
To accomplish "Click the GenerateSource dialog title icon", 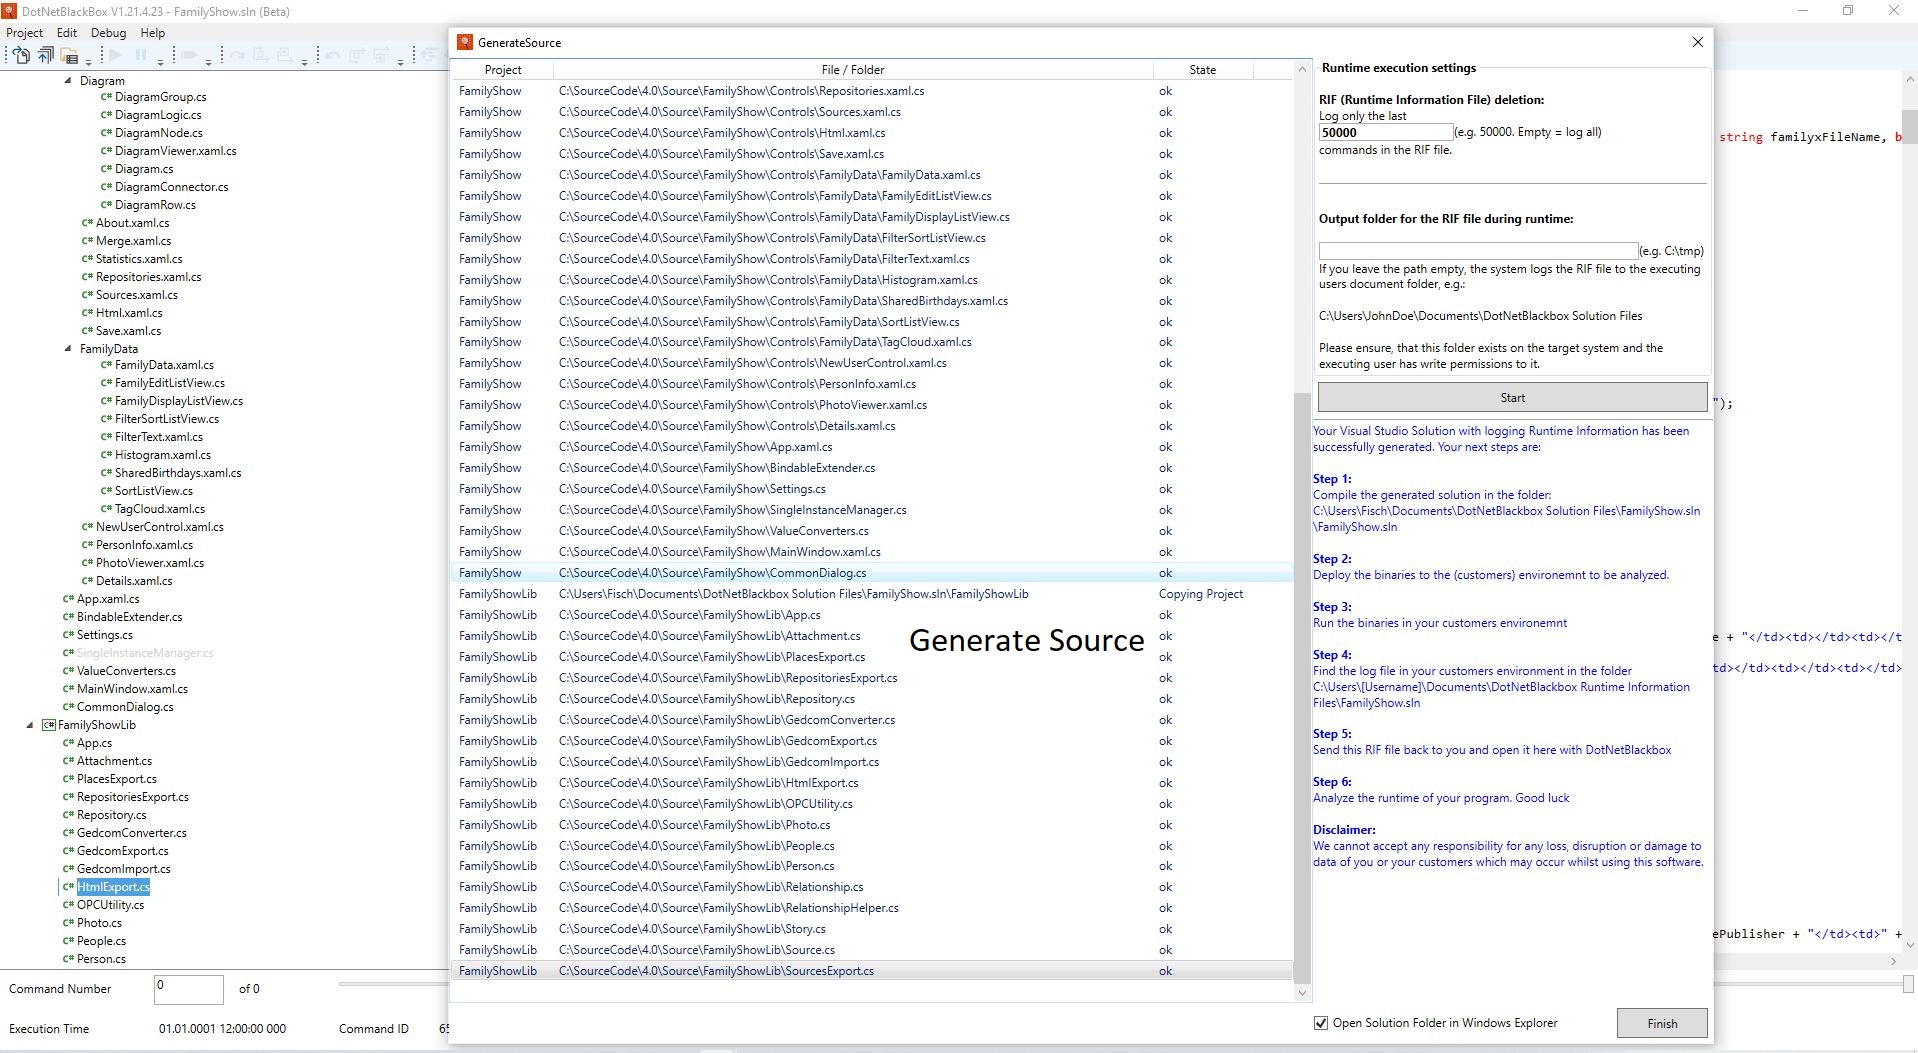I will (x=464, y=42).
